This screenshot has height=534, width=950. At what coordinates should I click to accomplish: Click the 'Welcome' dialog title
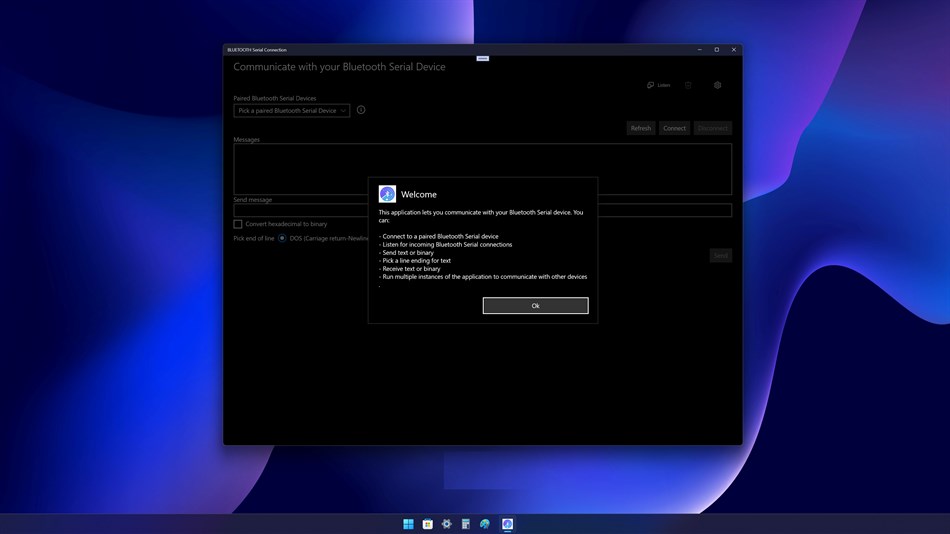click(x=419, y=195)
